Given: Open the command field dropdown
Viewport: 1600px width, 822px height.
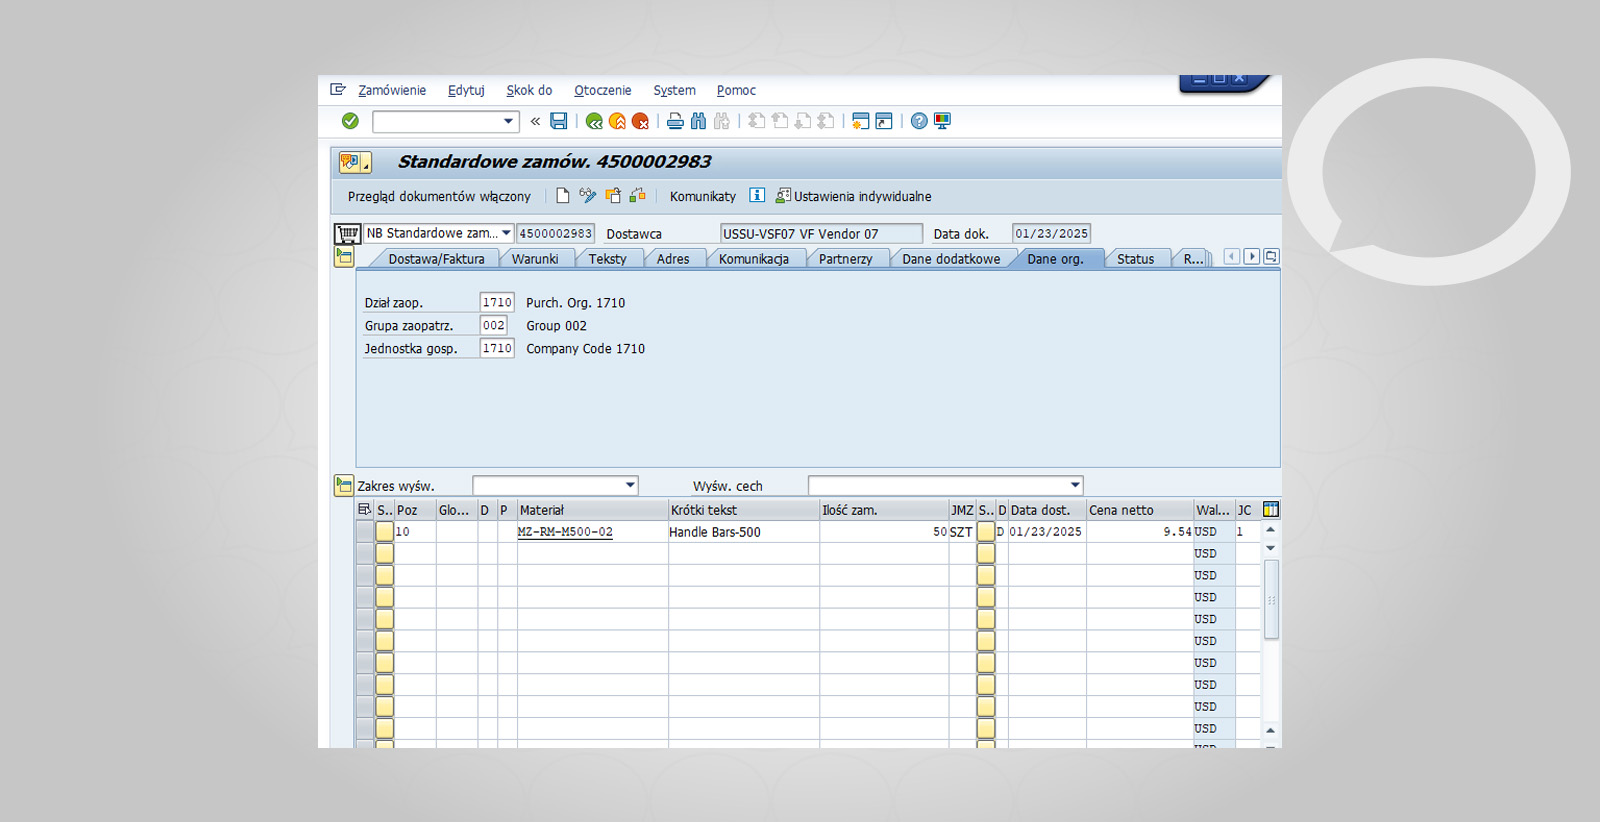Looking at the screenshot, I should point(508,121).
